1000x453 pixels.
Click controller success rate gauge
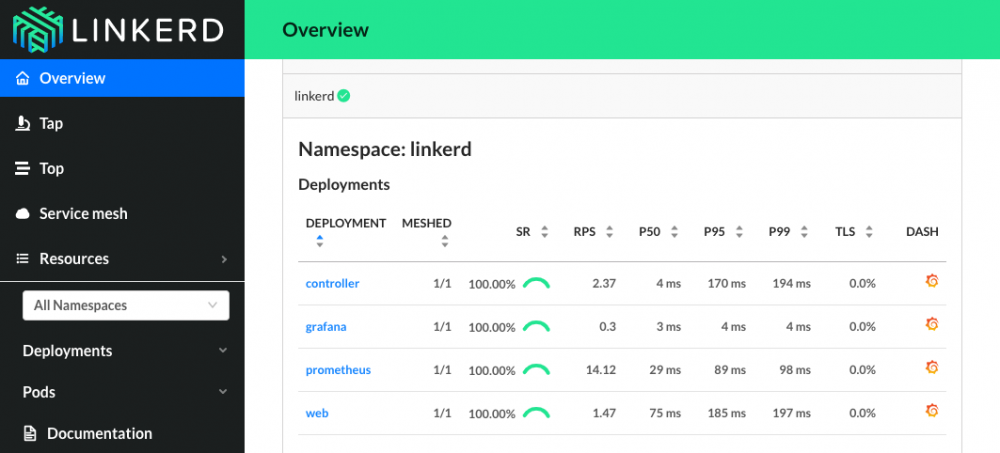coord(536,283)
